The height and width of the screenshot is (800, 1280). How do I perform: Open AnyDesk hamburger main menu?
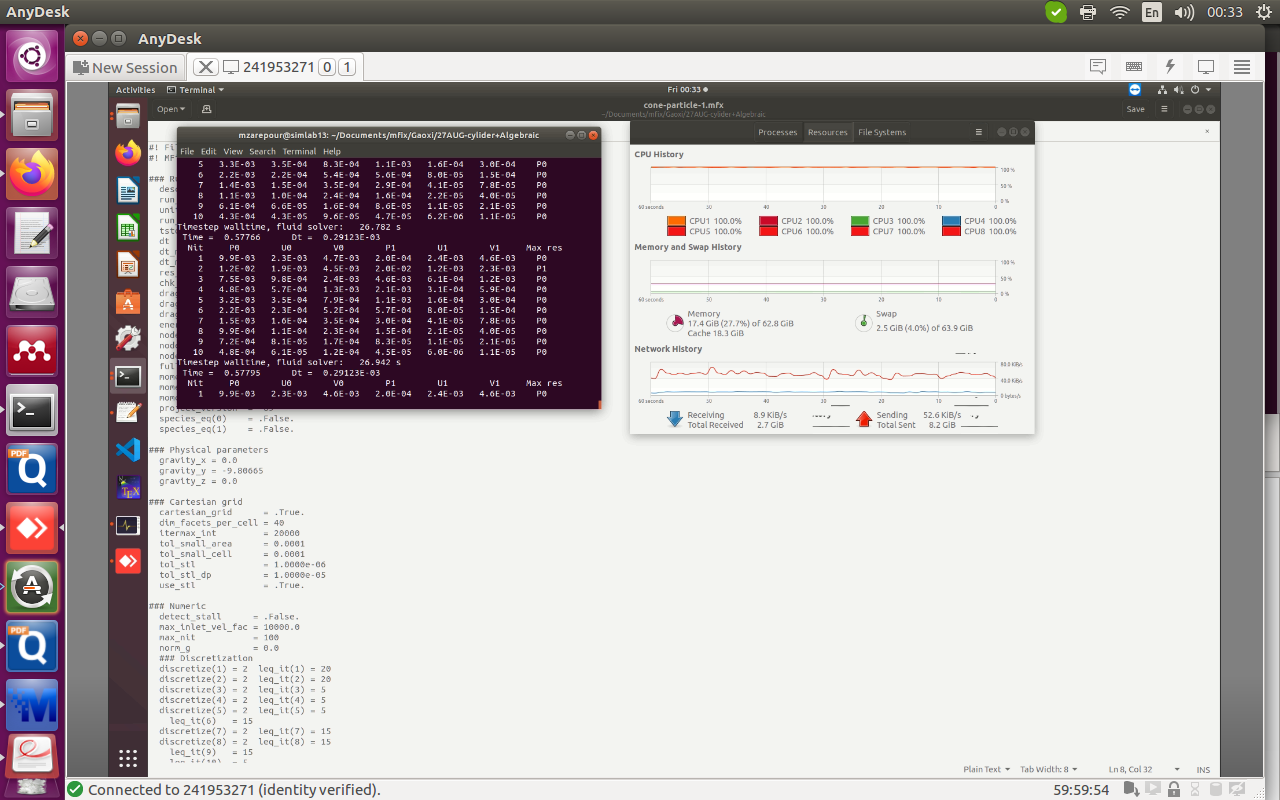(1242, 67)
